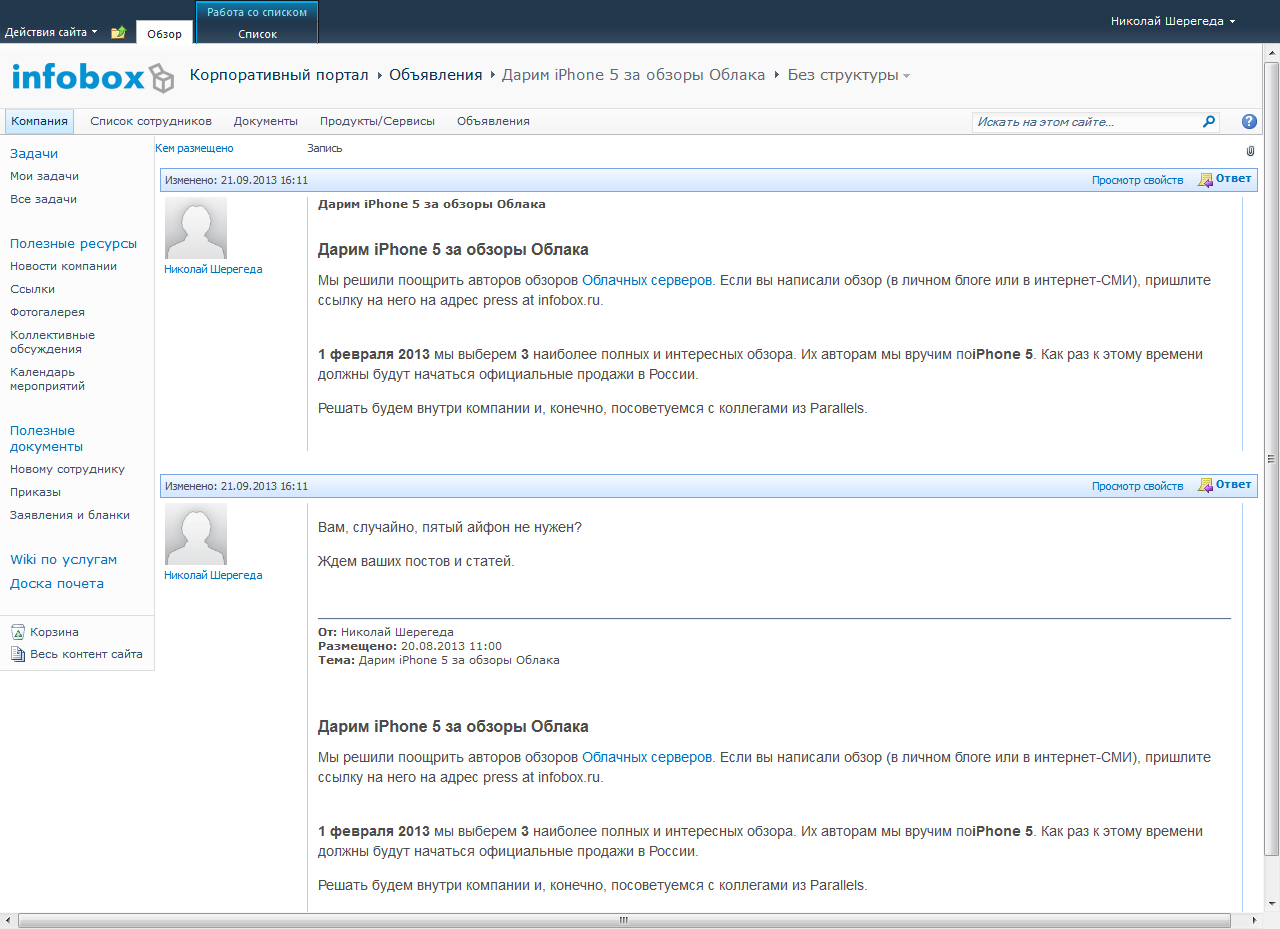Open Полезные ресурсы sidebar heading
The image size is (1280, 929).
coord(74,243)
